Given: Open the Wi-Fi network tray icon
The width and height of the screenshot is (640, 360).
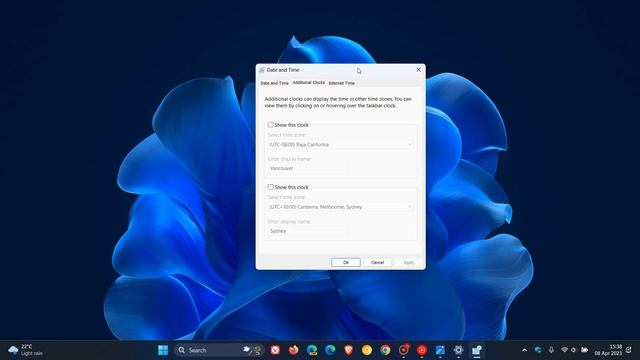Looking at the screenshot, I should 564,350.
